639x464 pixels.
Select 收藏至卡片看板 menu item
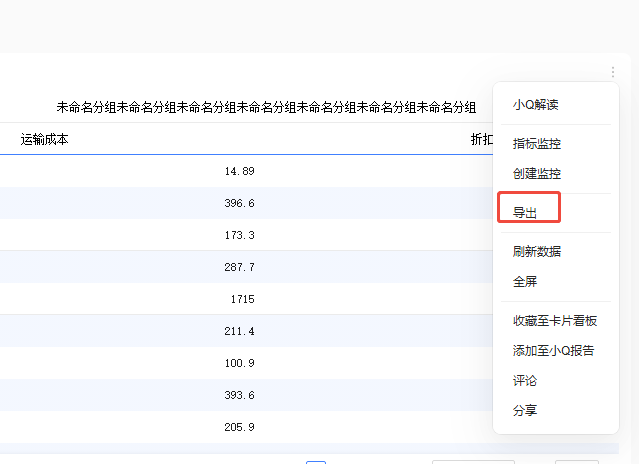[x=554, y=321]
